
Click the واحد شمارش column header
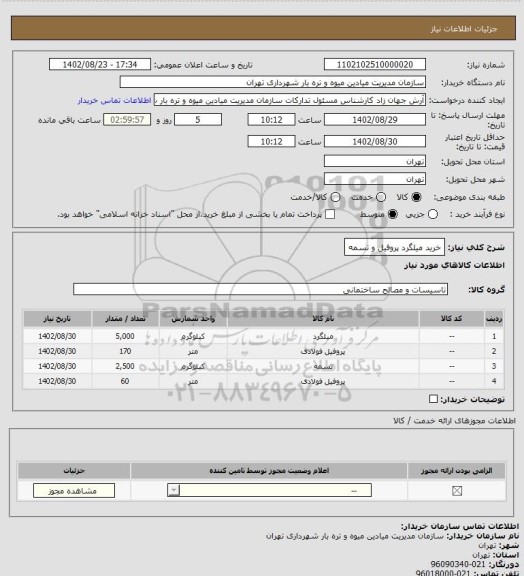coord(193,319)
